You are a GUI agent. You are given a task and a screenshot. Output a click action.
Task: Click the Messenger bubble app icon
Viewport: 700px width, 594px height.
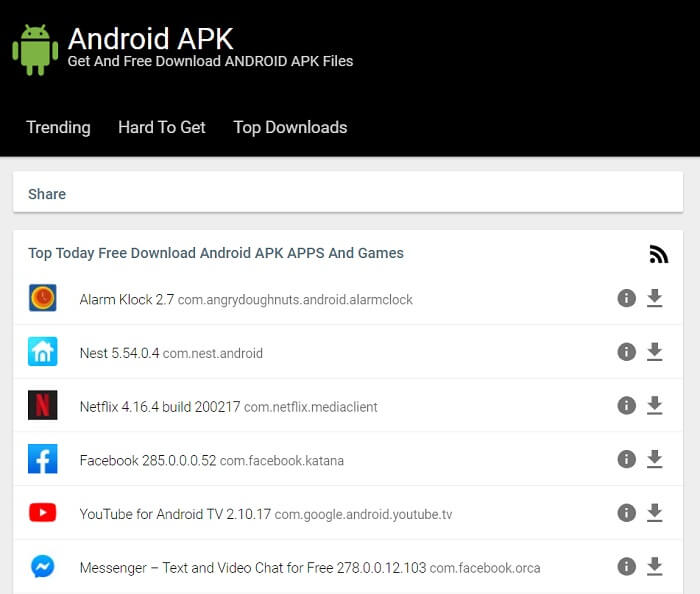tap(42, 566)
